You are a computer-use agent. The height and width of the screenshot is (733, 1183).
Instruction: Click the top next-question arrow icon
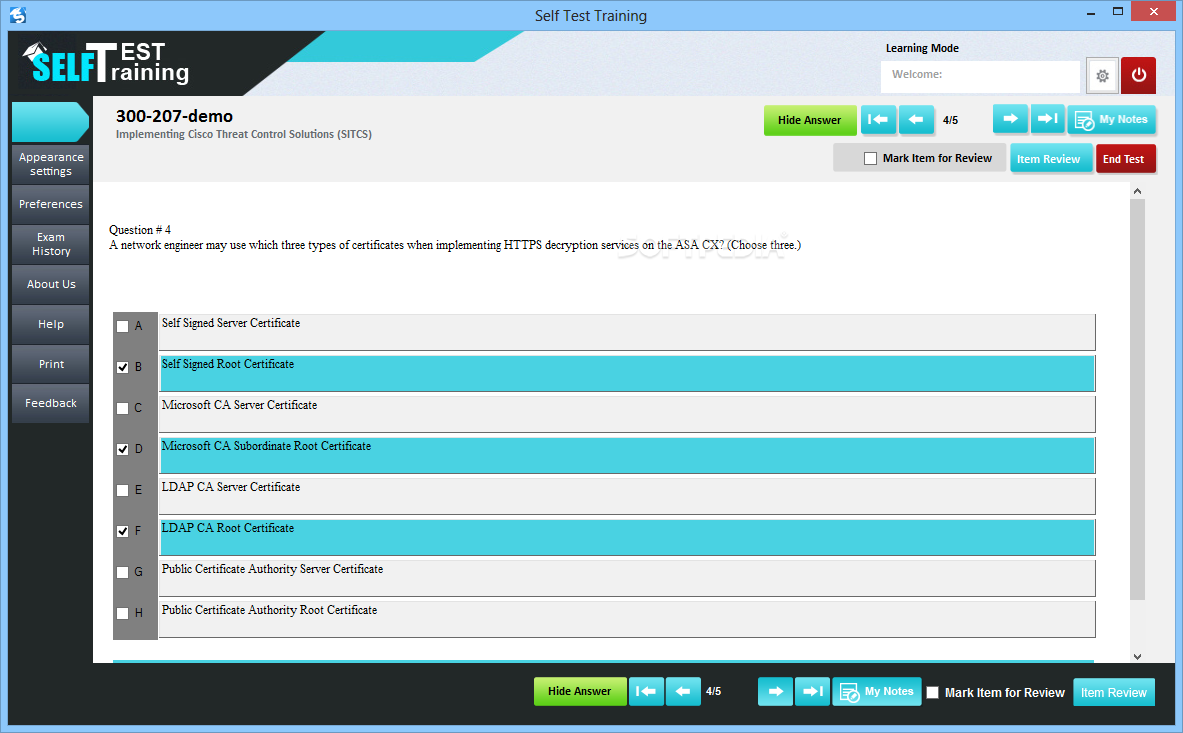tap(1010, 119)
